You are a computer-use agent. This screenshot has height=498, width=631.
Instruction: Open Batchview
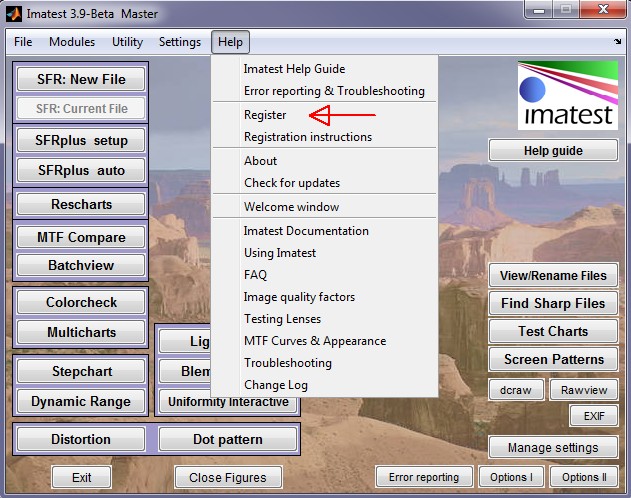pyautogui.click(x=81, y=265)
